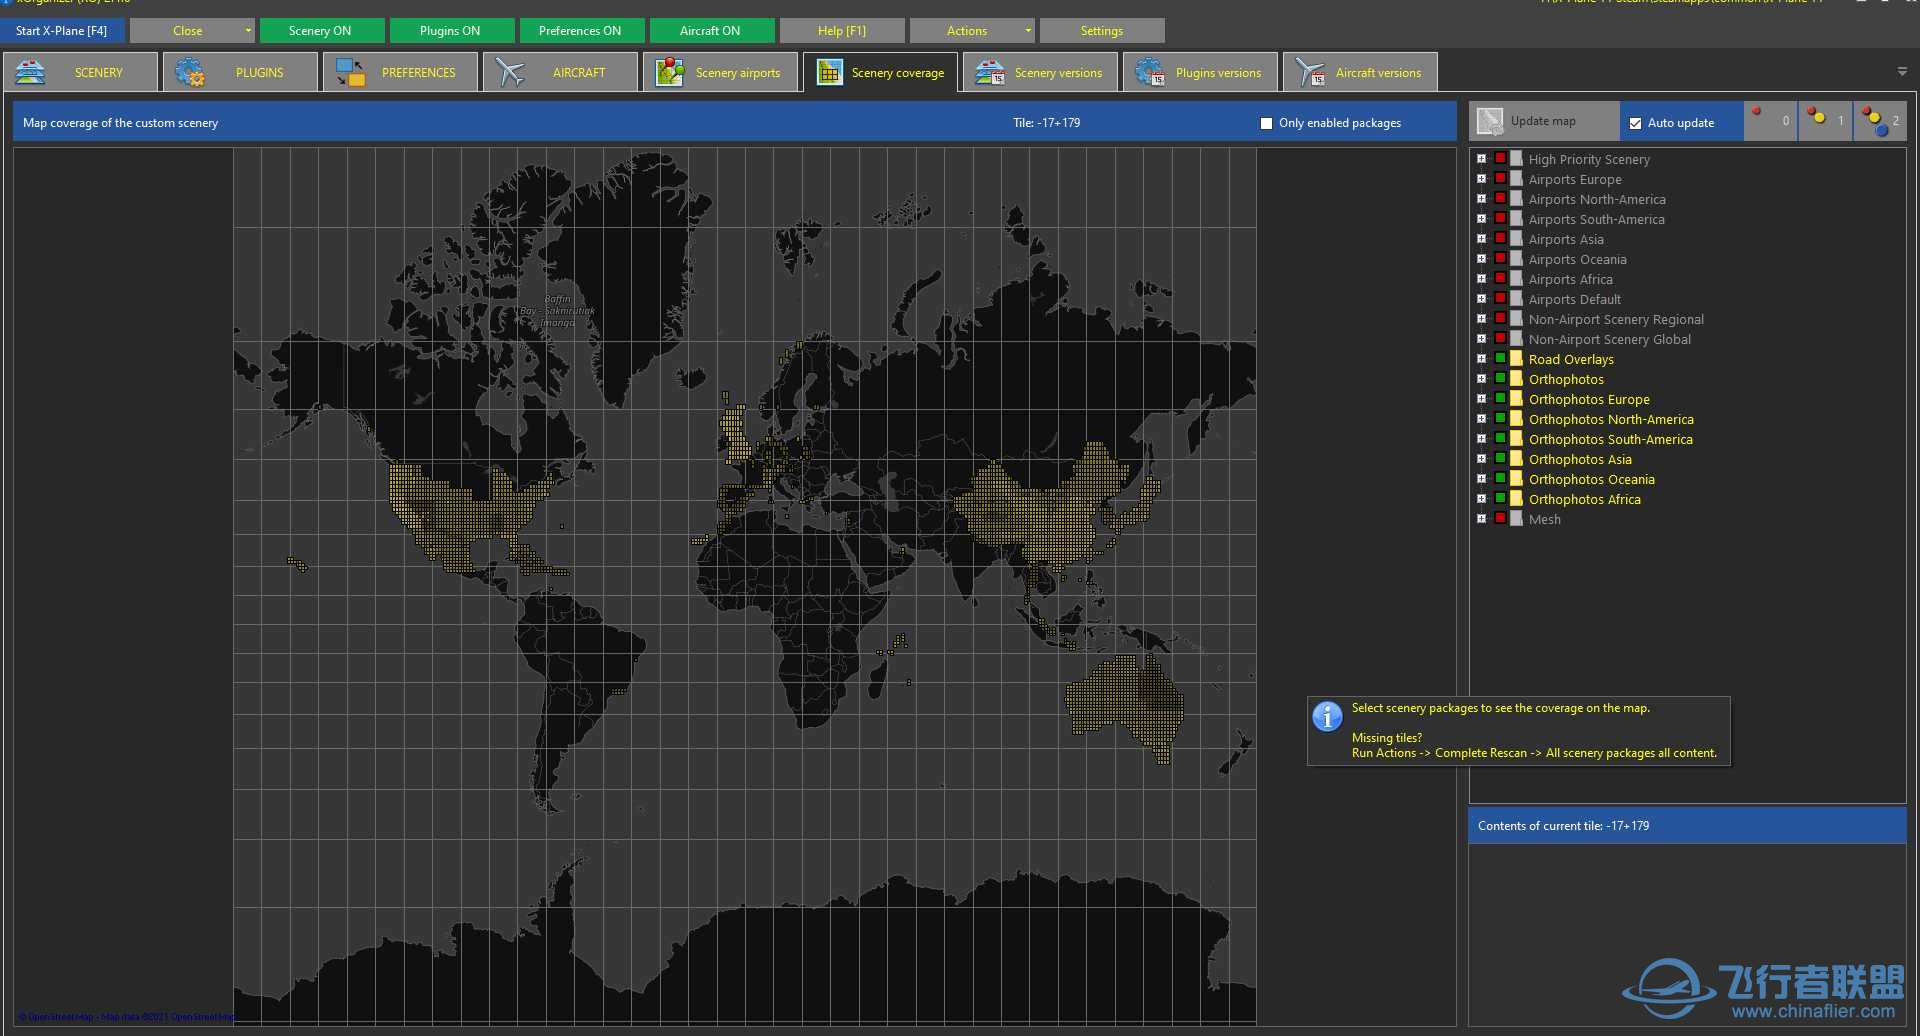Expand the Orthophotos North-America node
Screen dimensions: 1920x1036
pyautogui.click(x=1481, y=419)
